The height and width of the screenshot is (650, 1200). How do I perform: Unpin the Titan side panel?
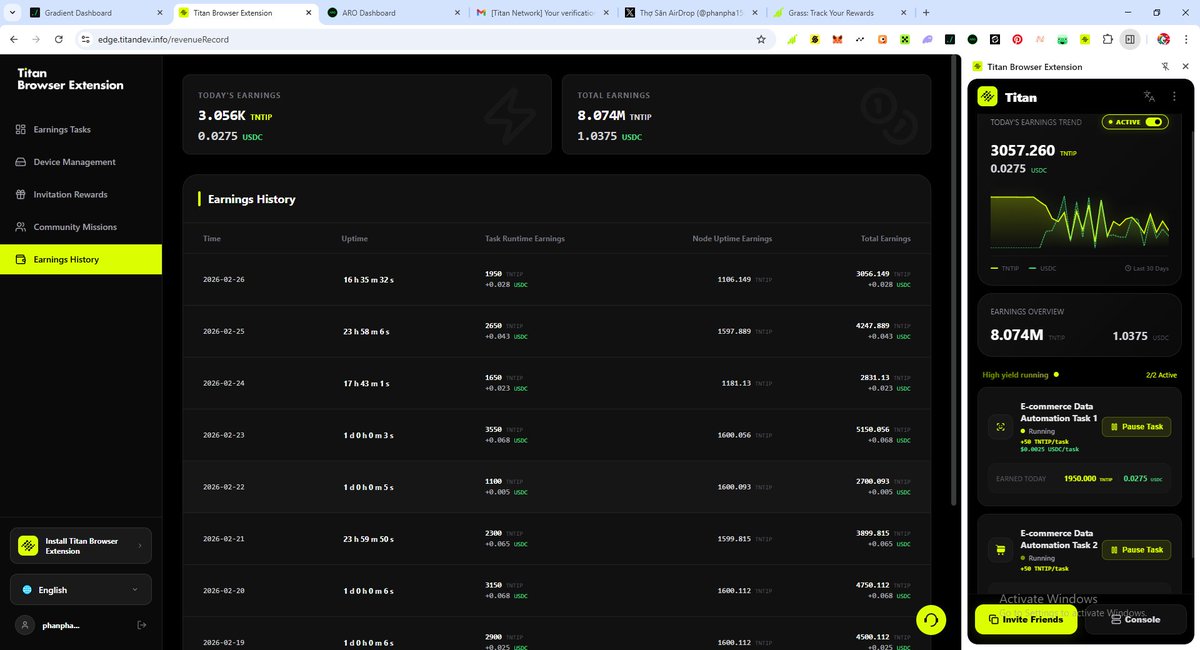pos(1165,66)
